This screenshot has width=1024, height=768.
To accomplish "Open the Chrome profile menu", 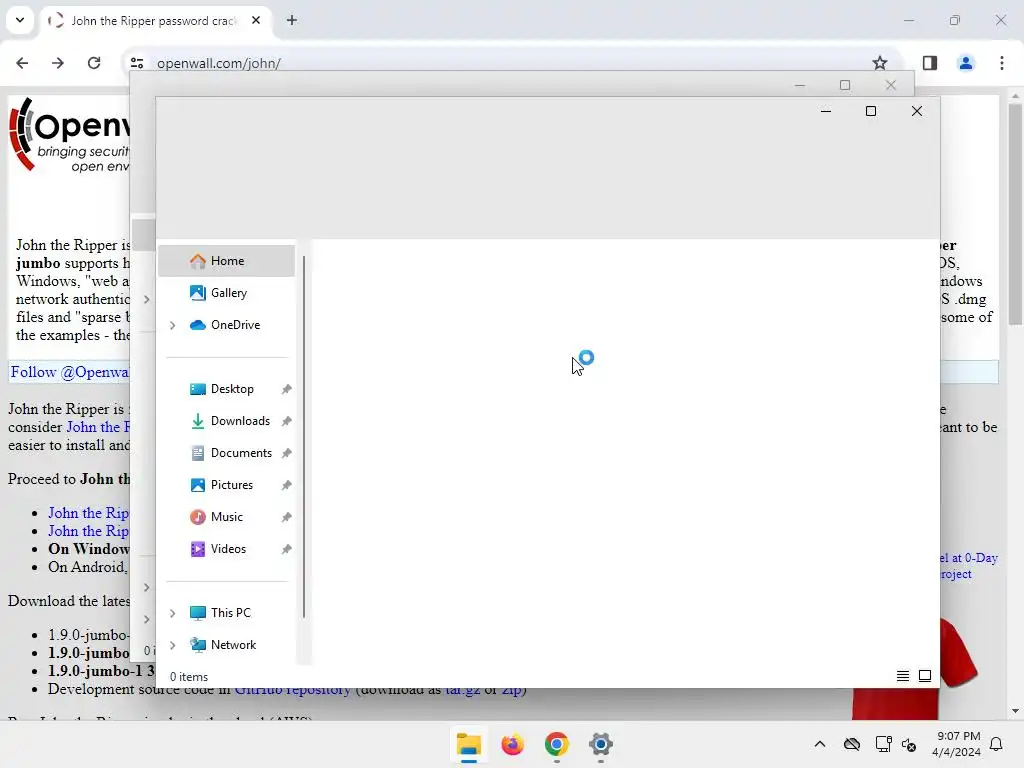I will pyautogui.click(x=966, y=63).
